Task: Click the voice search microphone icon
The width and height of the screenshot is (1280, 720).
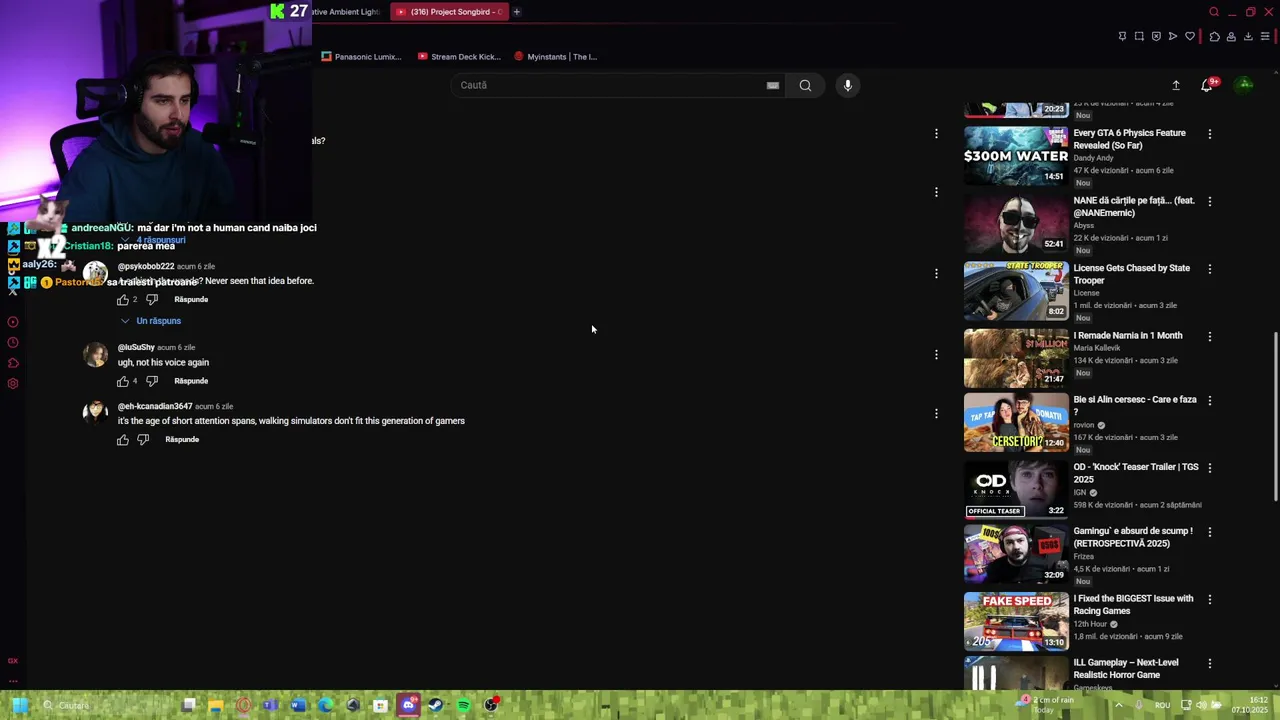Action: (847, 85)
